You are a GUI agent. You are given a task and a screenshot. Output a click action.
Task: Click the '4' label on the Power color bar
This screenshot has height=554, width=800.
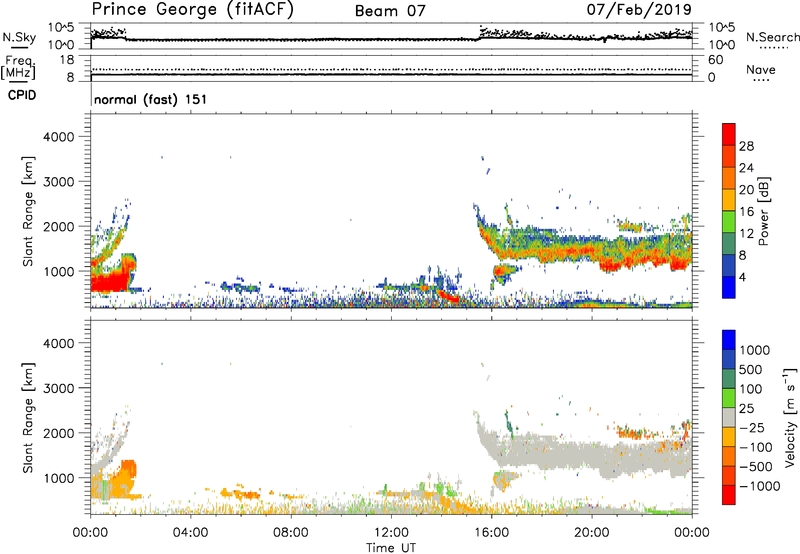(742, 277)
